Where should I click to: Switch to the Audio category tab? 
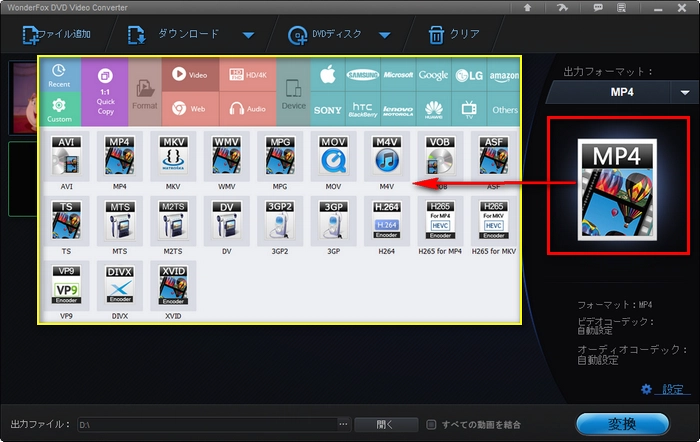[x=246, y=108]
